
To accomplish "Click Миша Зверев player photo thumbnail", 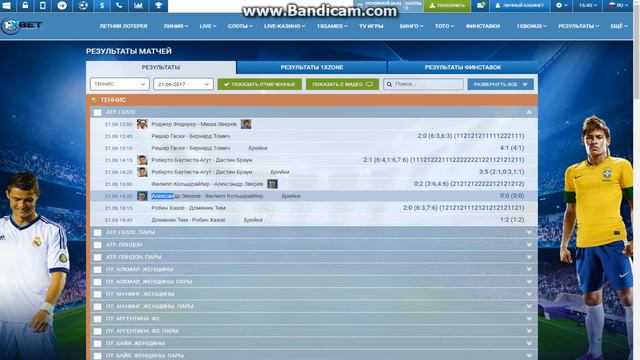I will [246, 124].
